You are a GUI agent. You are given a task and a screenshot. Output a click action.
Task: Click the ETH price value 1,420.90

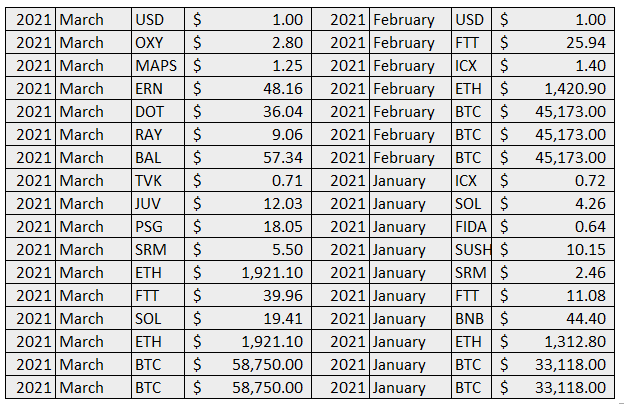click(572, 89)
